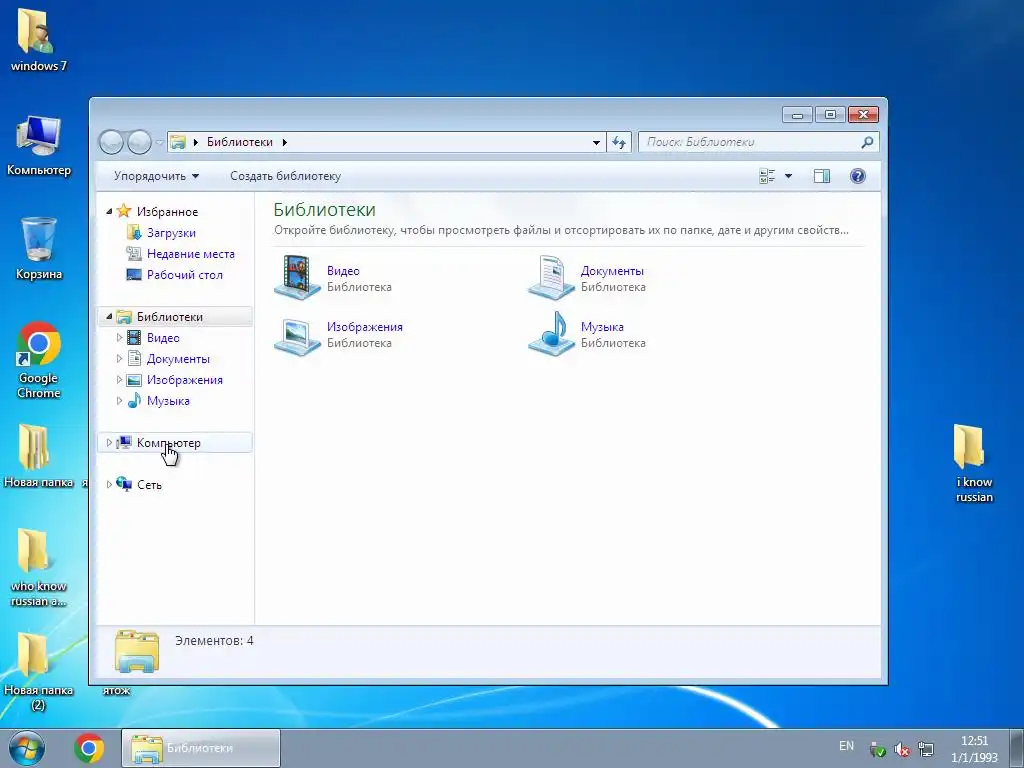Click Создать библиотеку button
1024x768 pixels.
pyautogui.click(x=285, y=176)
